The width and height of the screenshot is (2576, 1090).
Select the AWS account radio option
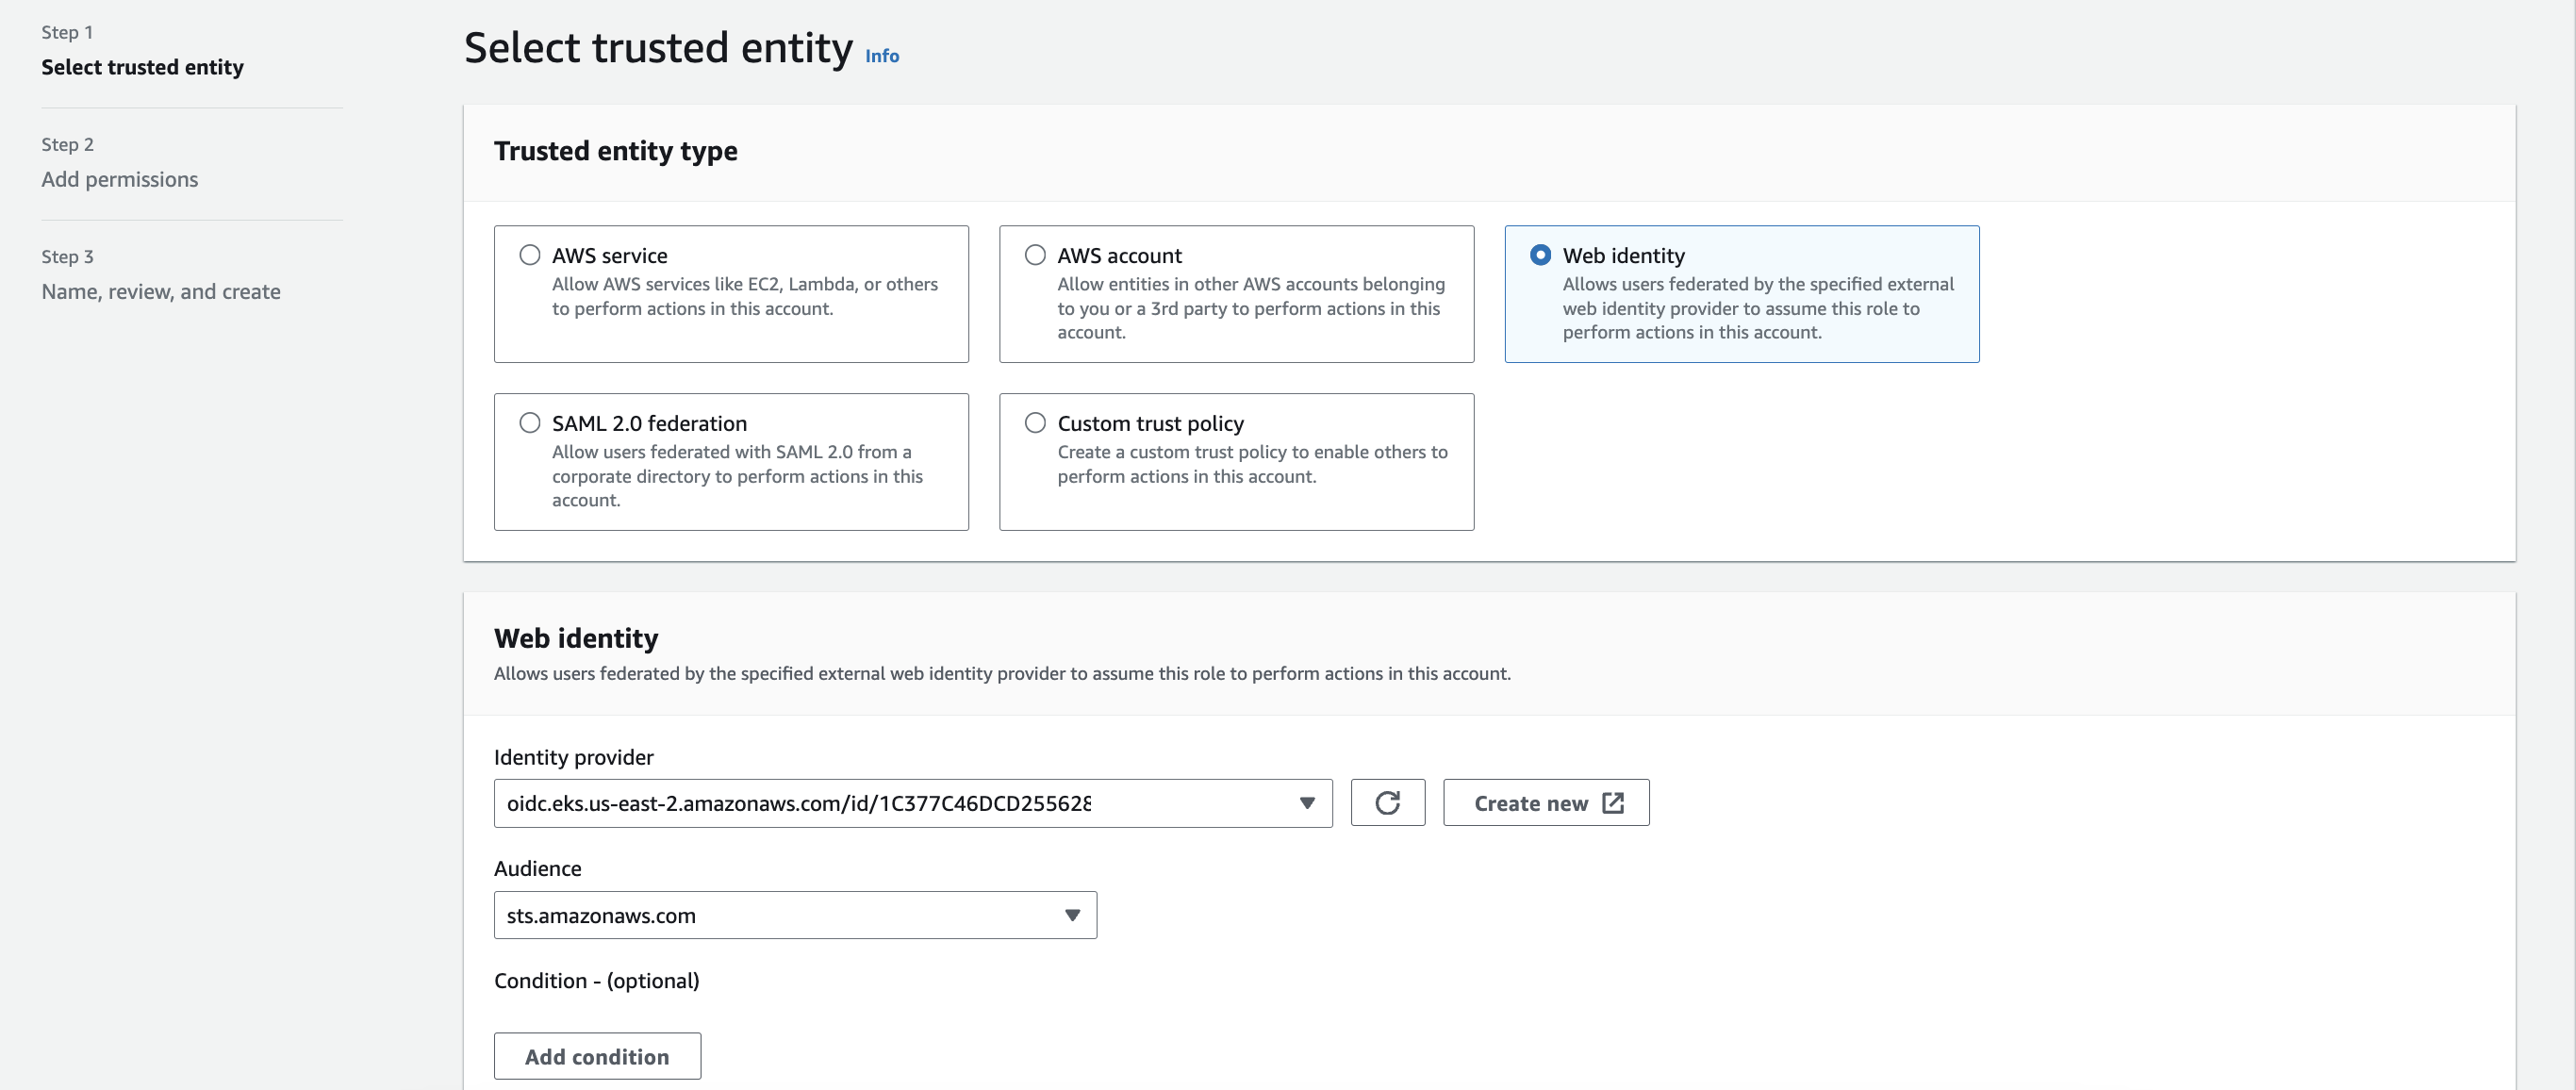pyautogui.click(x=1035, y=255)
